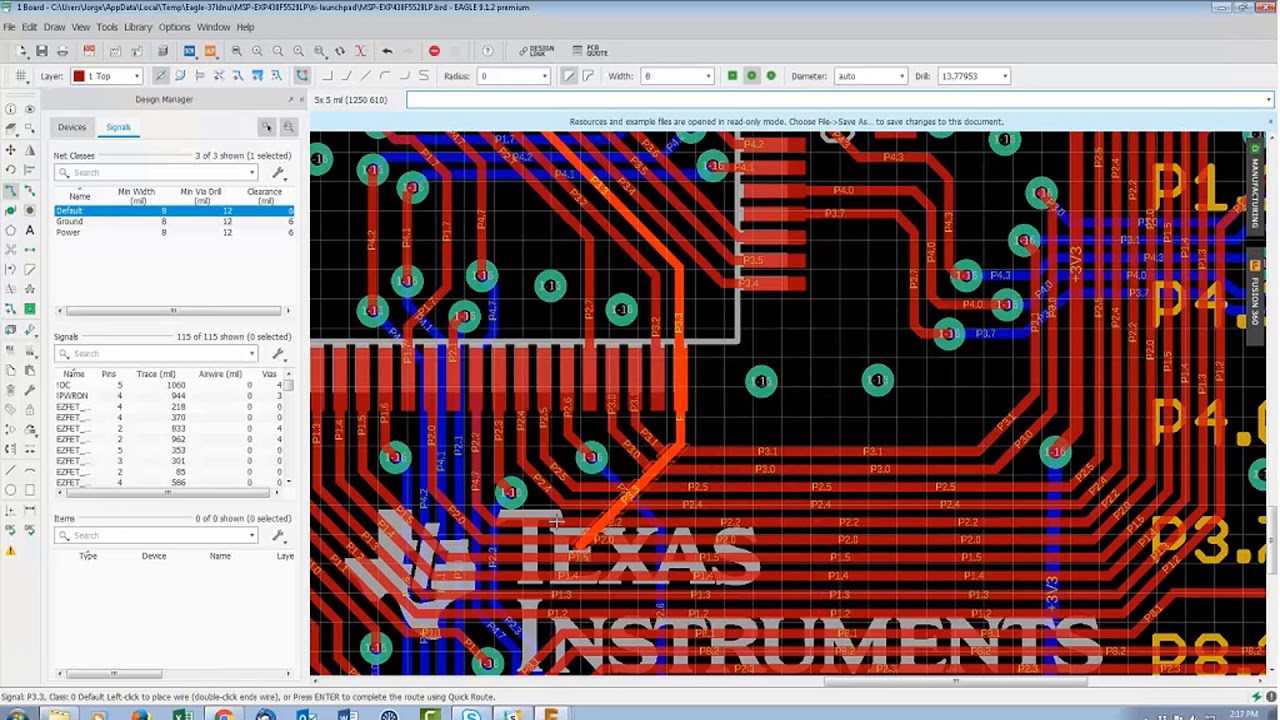Click the red layer color swatch
Viewport: 1280px width, 720px height.
click(78, 76)
